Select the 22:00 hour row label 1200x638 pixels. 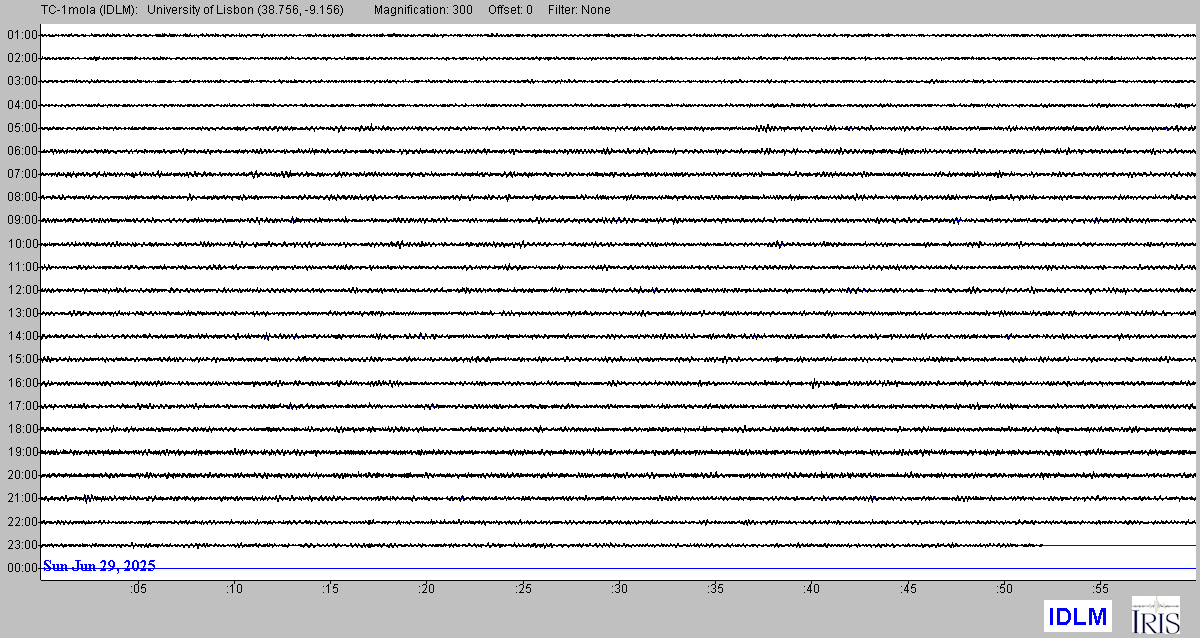click(22, 522)
